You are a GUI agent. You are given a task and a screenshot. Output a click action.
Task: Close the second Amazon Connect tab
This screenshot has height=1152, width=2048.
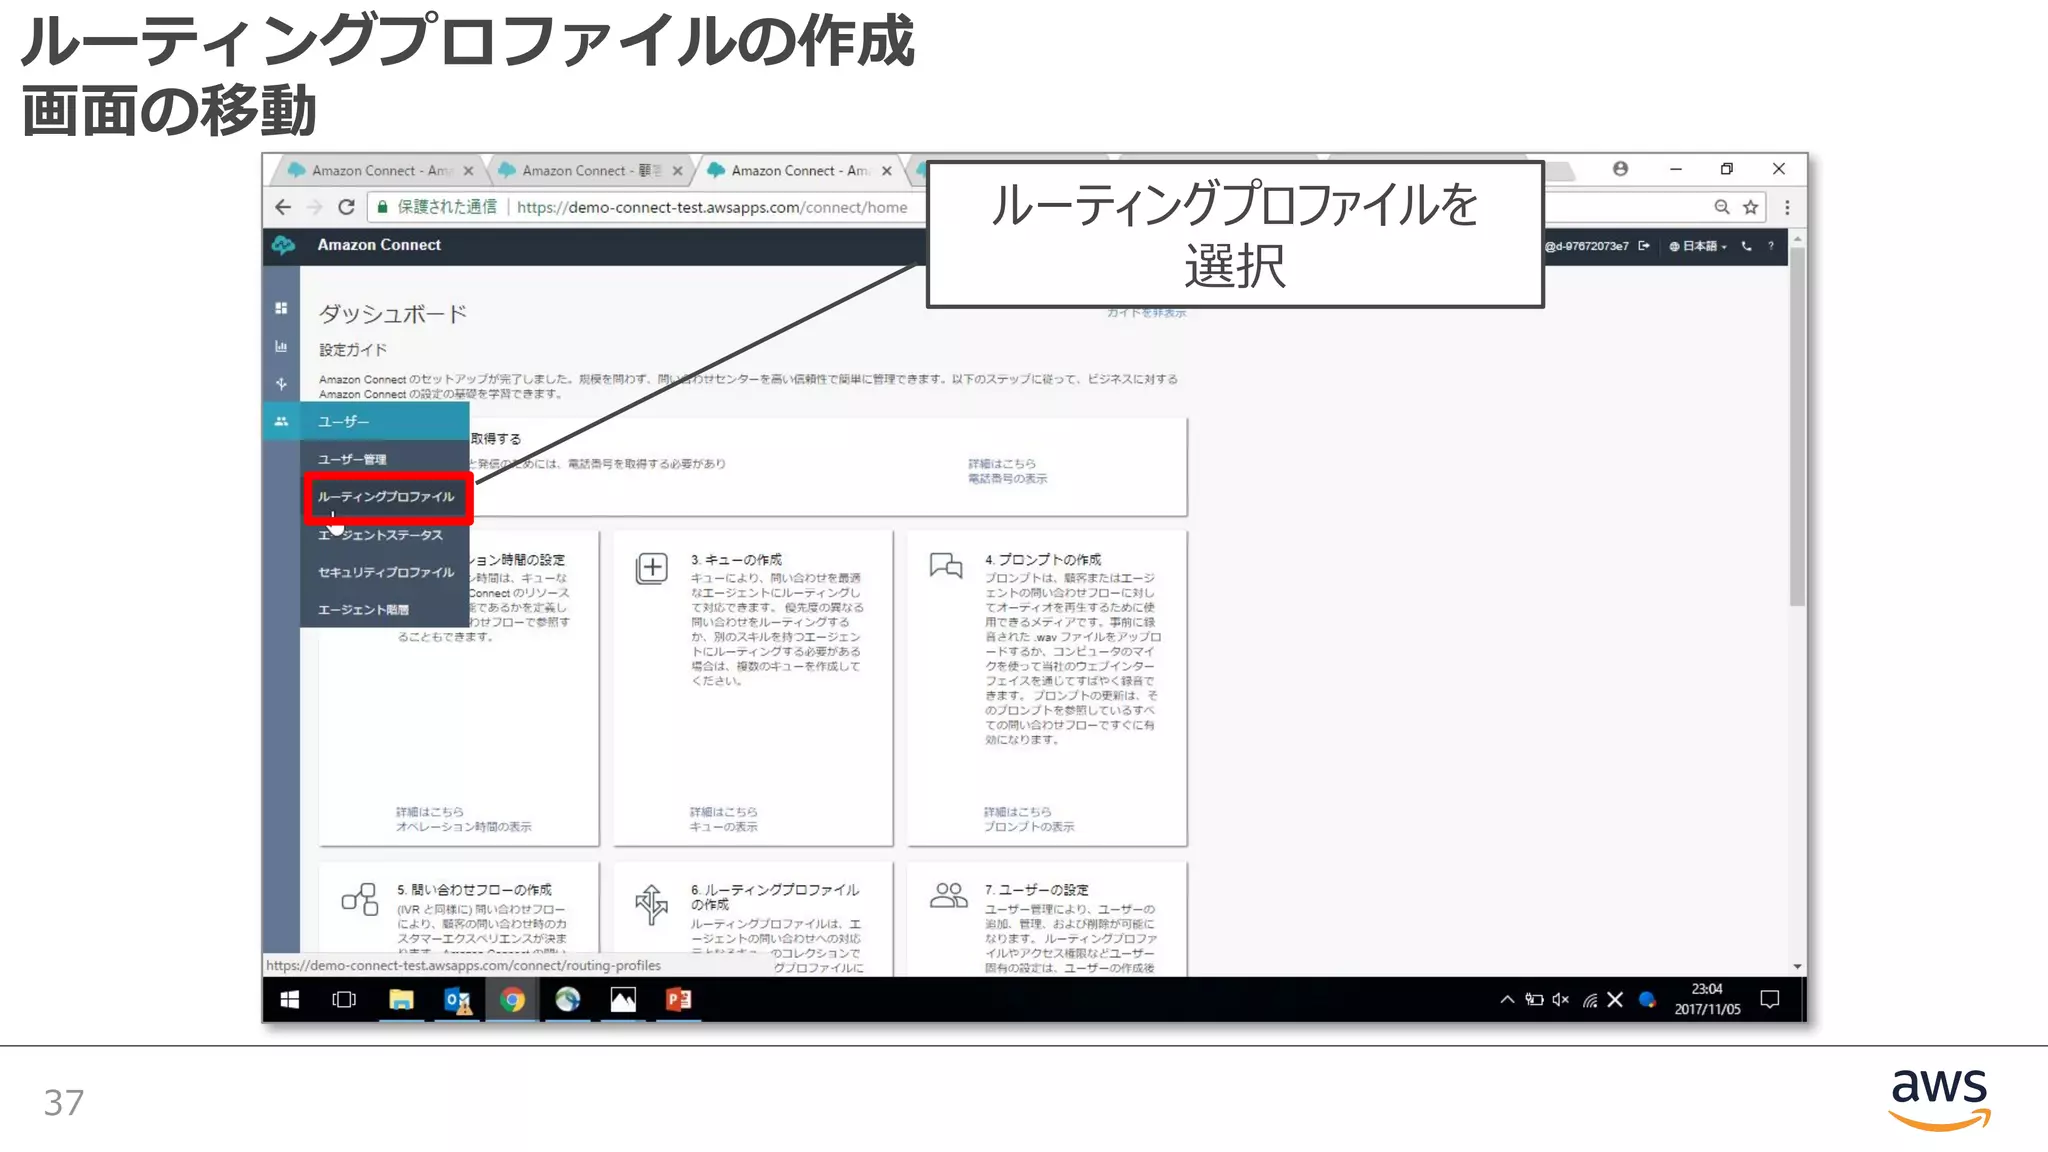(x=678, y=171)
